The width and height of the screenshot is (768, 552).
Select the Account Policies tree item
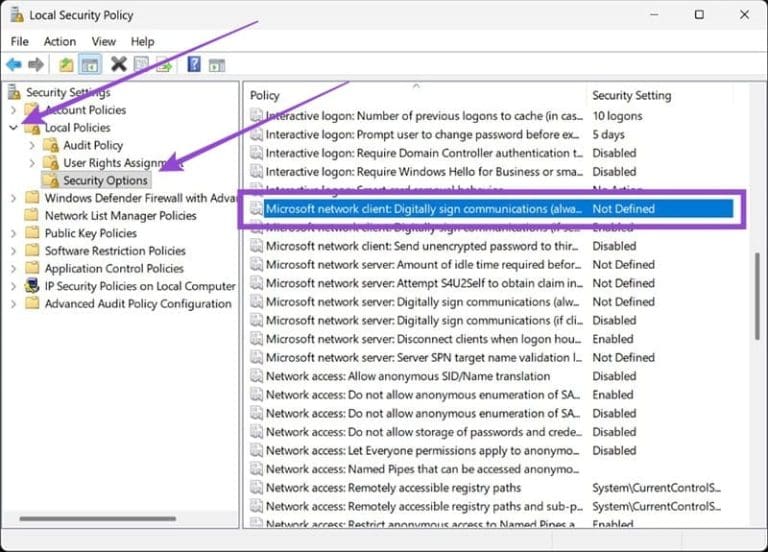(85, 110)
